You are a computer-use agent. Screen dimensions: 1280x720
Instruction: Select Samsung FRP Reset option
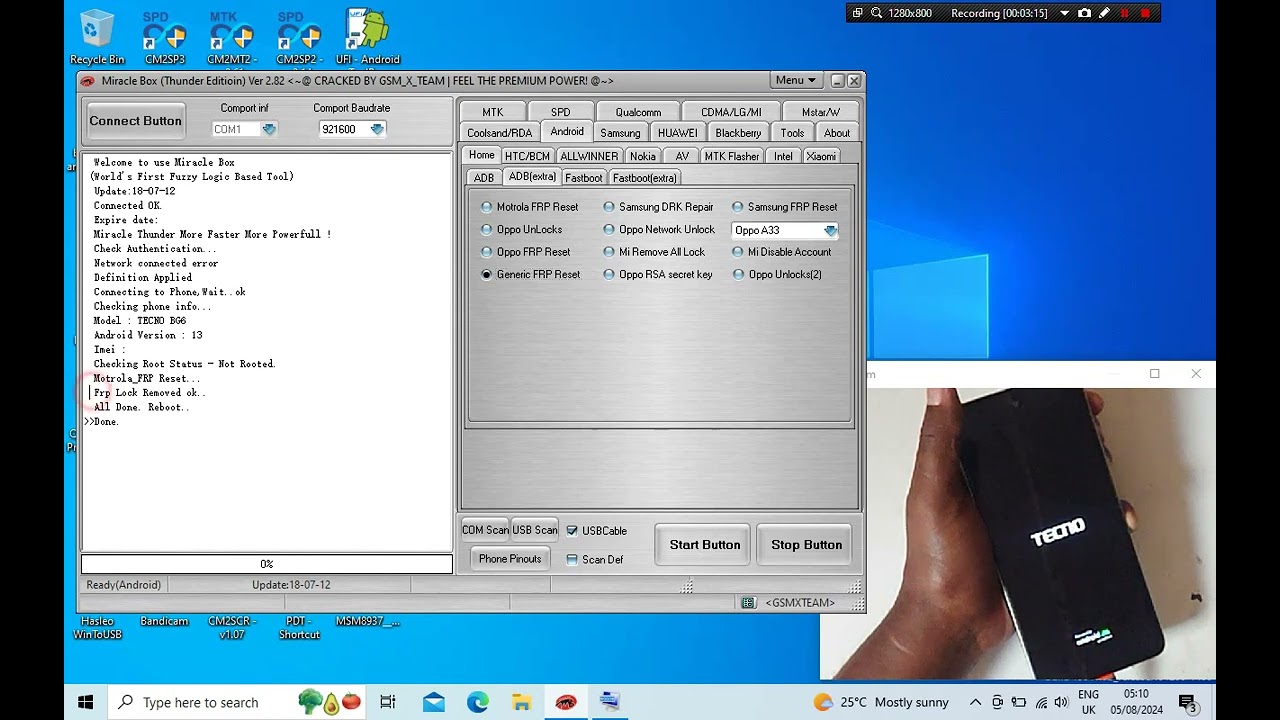tap(785, 207)
